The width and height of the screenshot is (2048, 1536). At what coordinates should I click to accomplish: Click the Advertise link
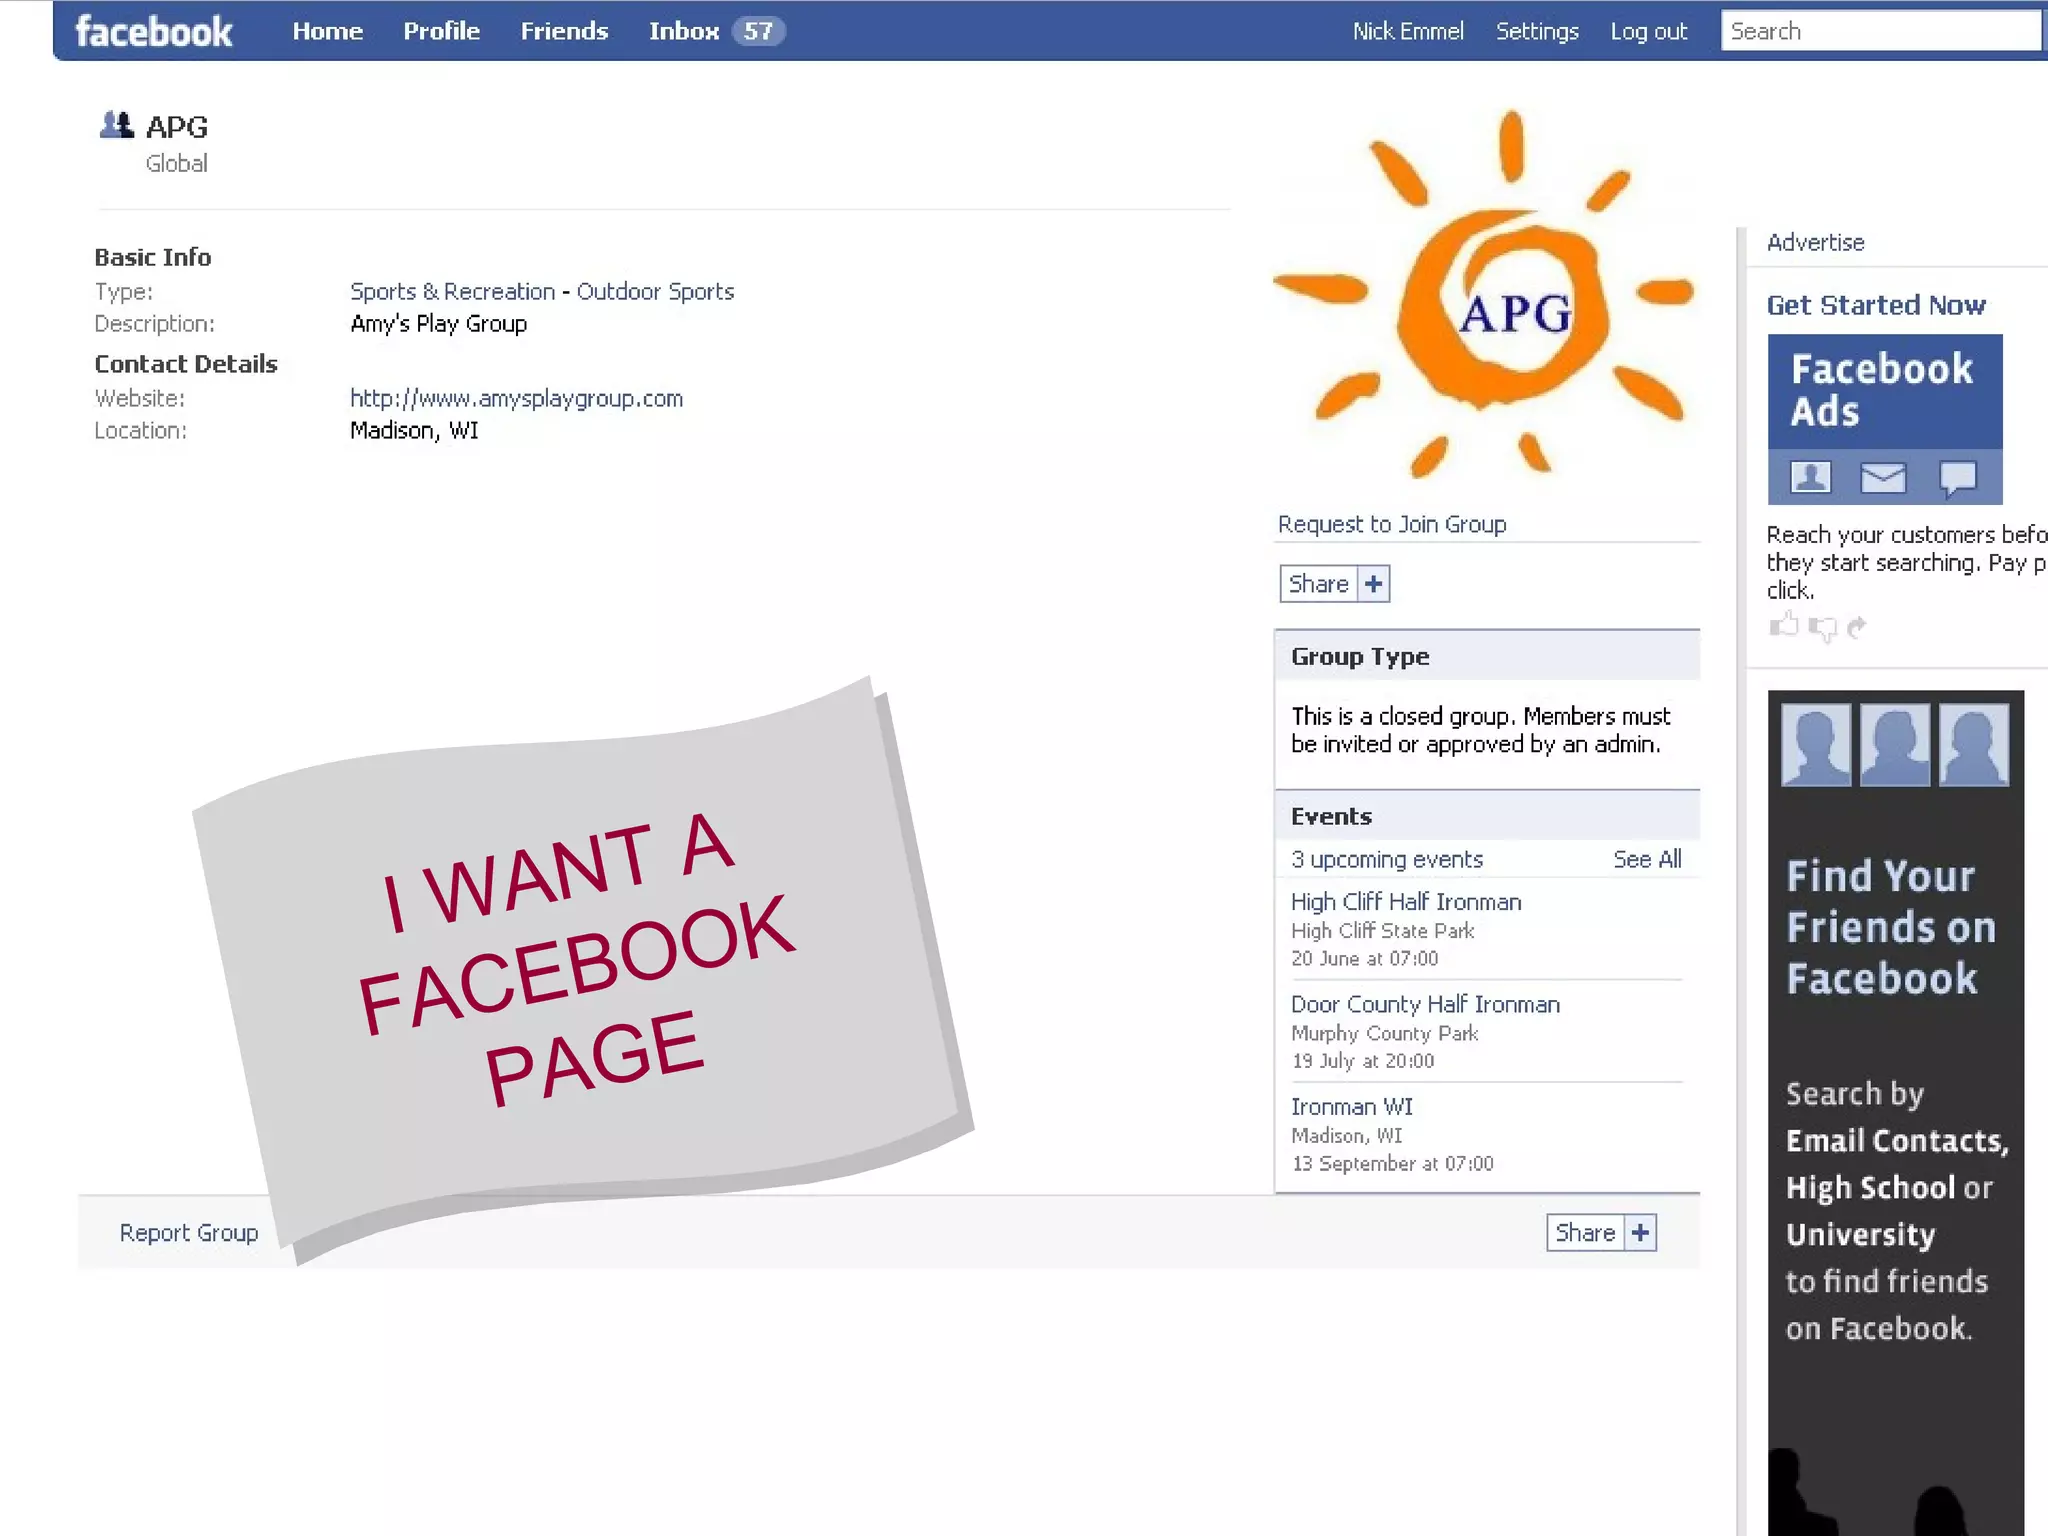[x=1815, y=242]
